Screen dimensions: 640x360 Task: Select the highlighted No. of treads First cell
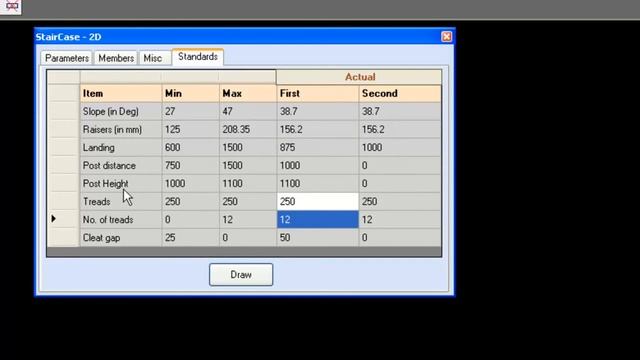318,220
